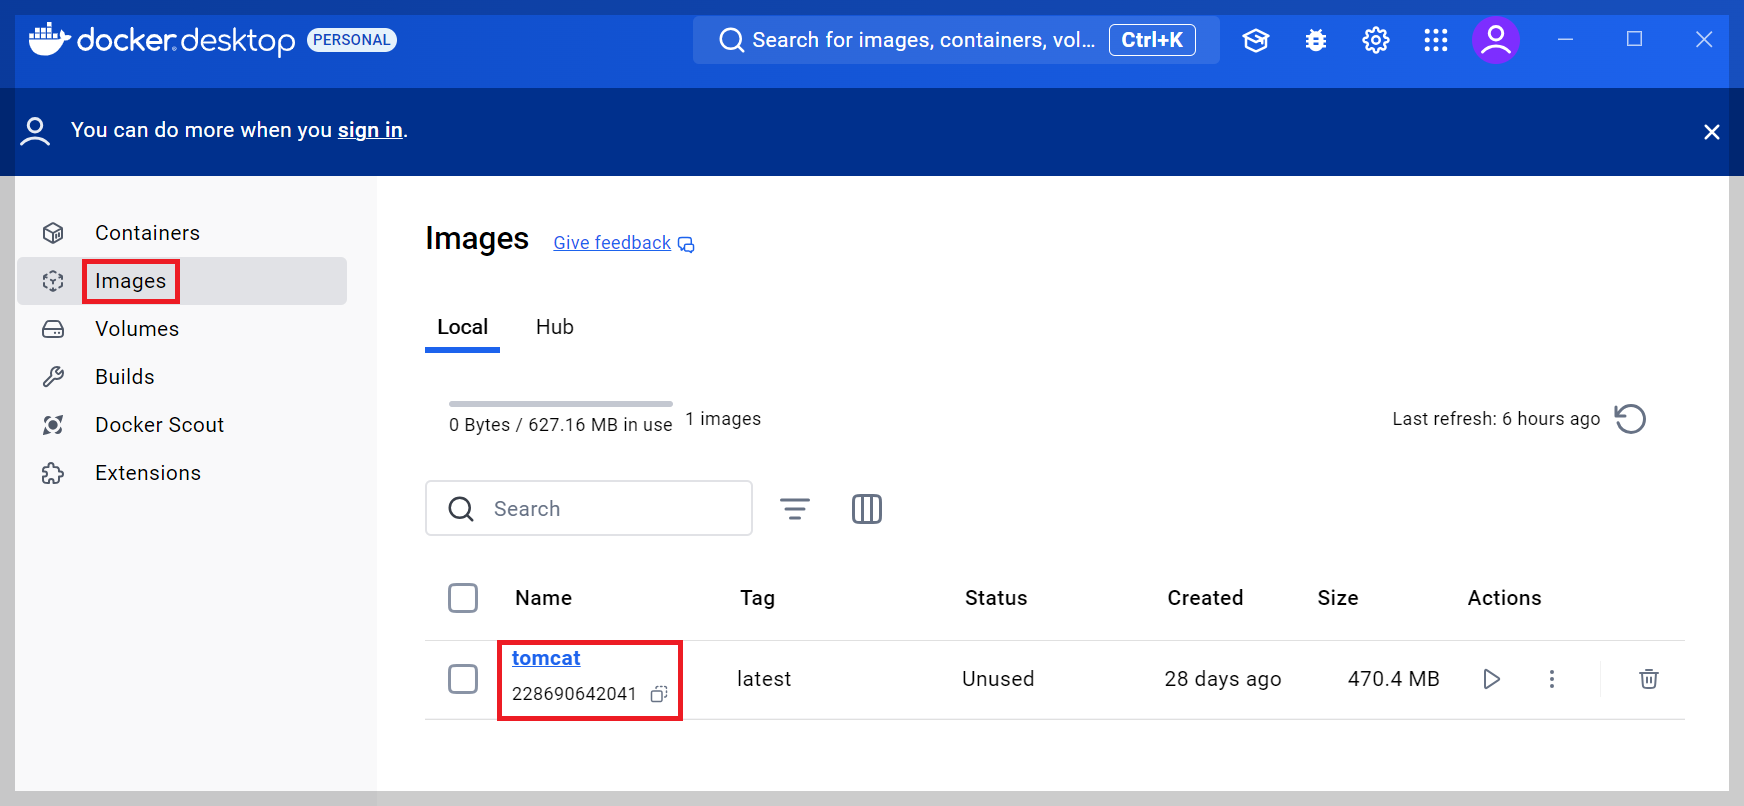Click the Docker Desktop whale logo
The height and width of the screenshot is (806, 1744).
pos(50,39)
